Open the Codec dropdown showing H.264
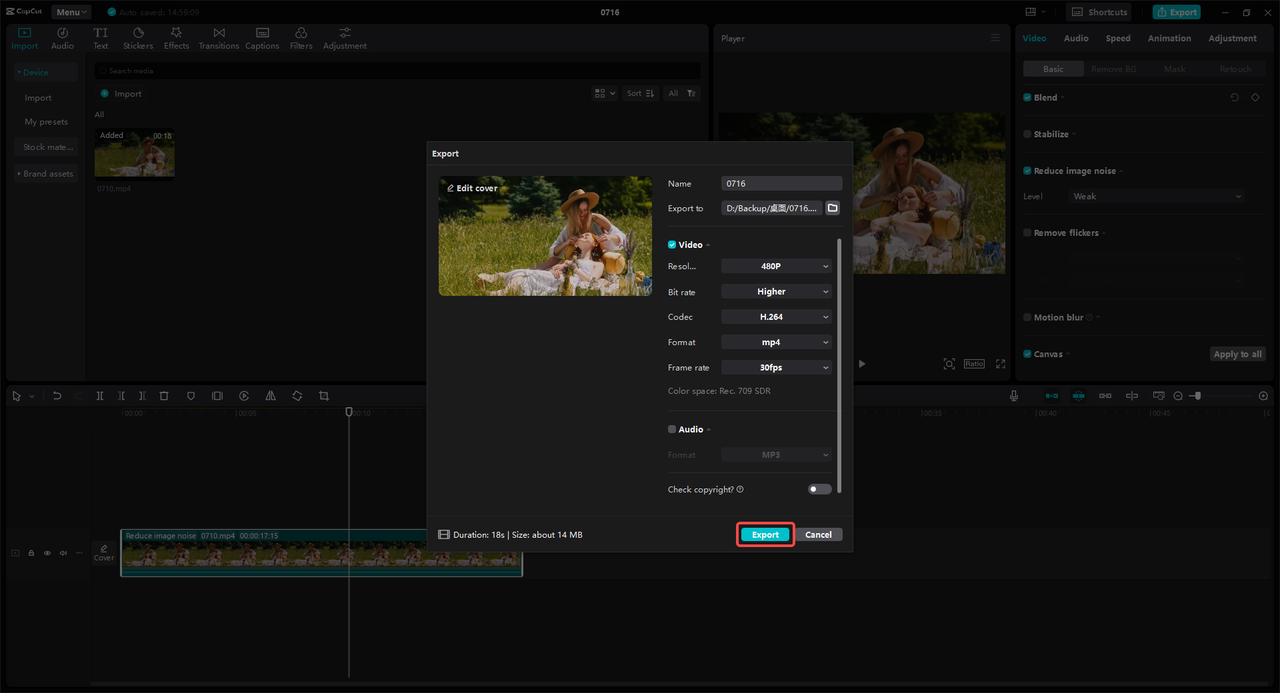Viewport: 1280px width, 693px height. tap(776, 317)
